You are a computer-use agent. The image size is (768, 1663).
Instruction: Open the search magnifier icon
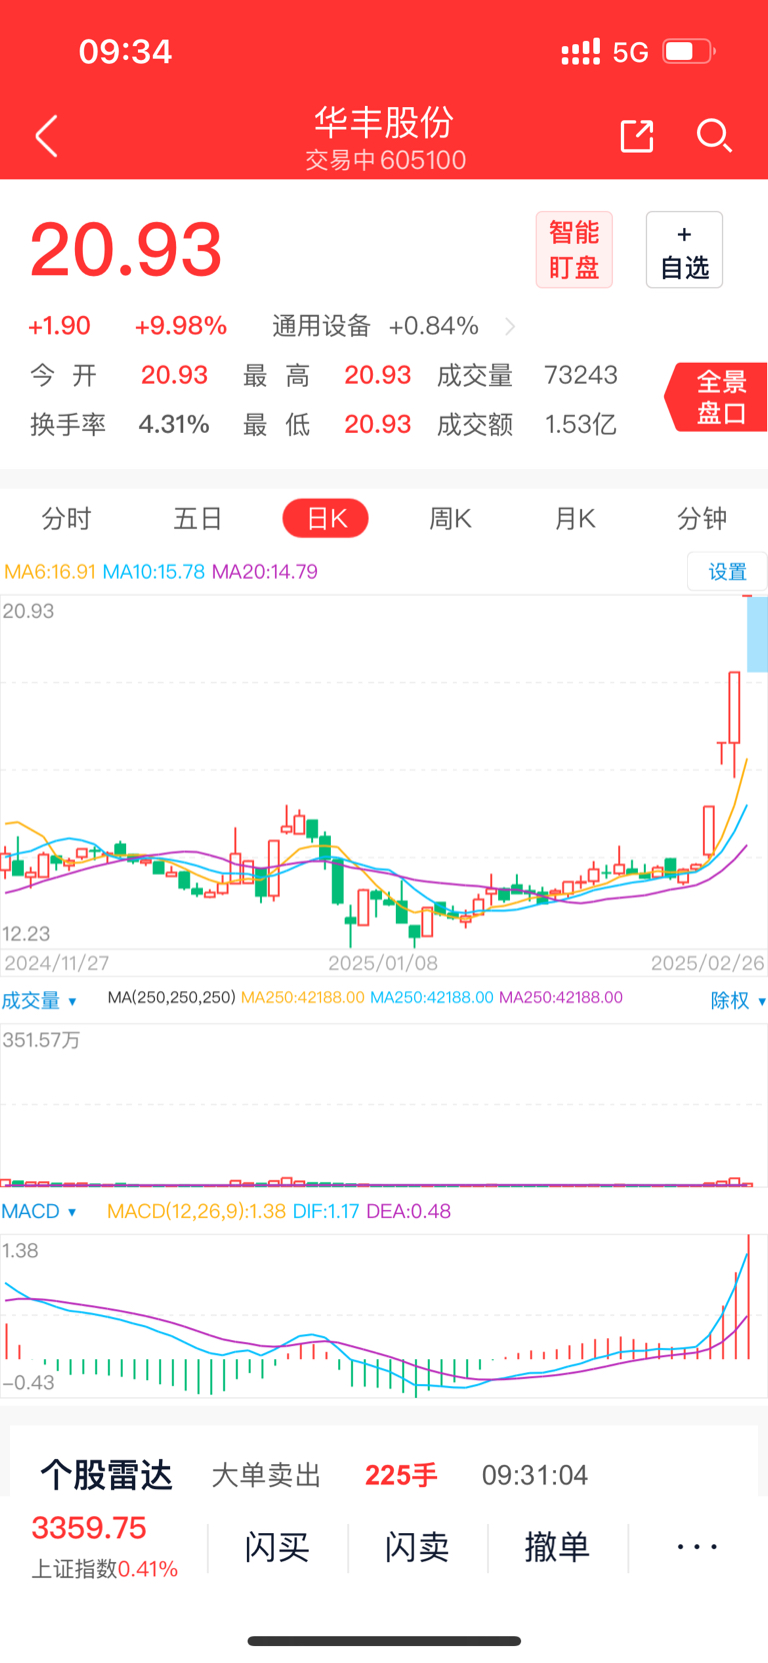[x=714, y=136]
